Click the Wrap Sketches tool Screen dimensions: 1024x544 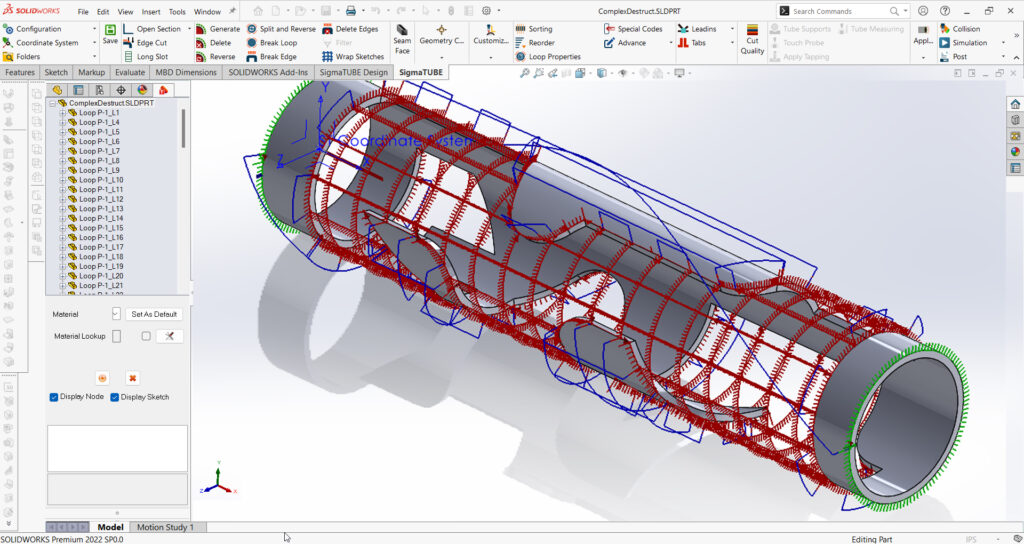(x=359, y=57)
